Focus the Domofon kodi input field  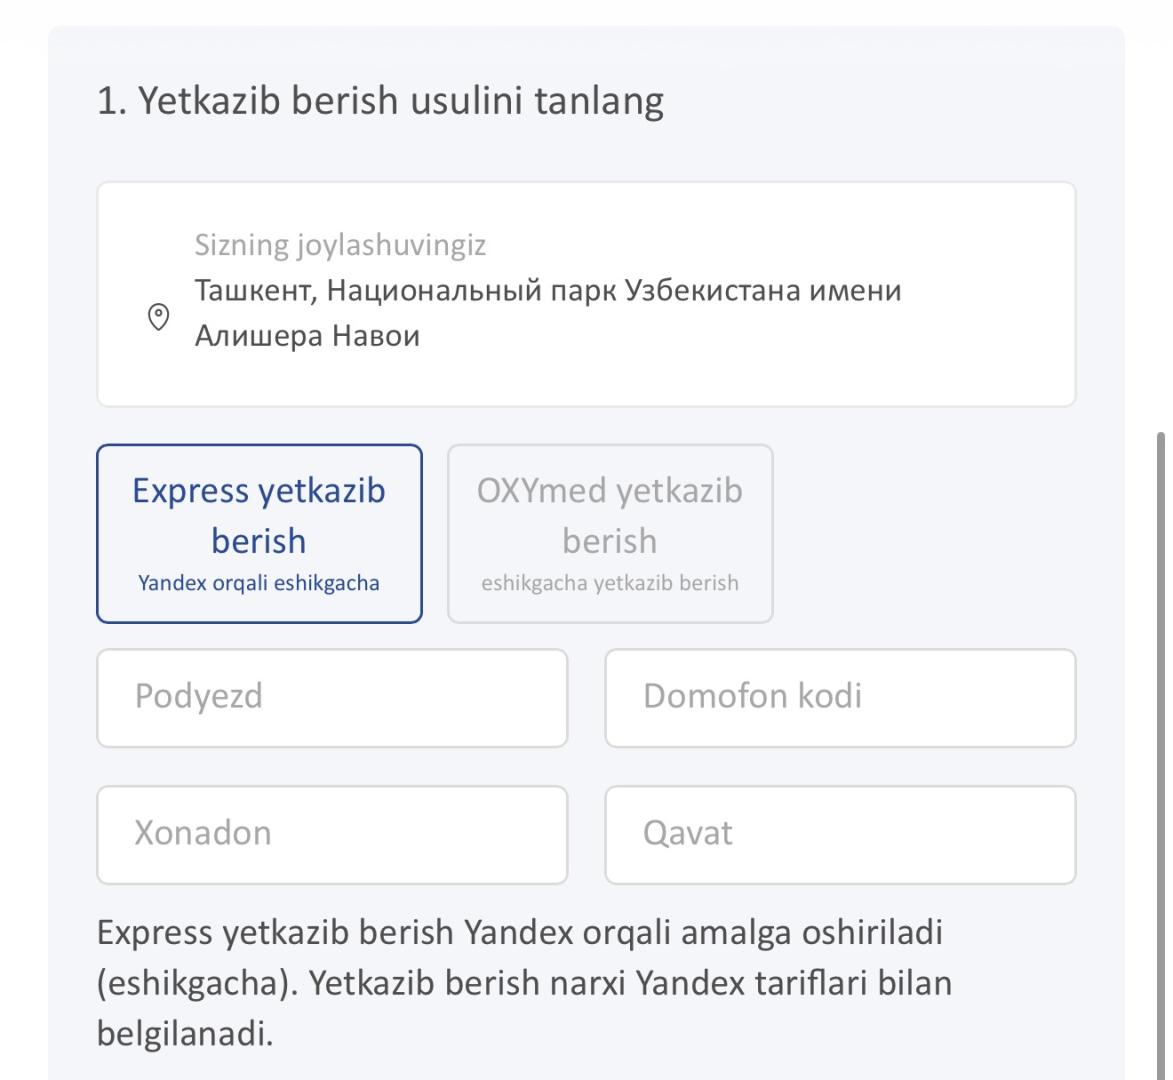point(840,697)
